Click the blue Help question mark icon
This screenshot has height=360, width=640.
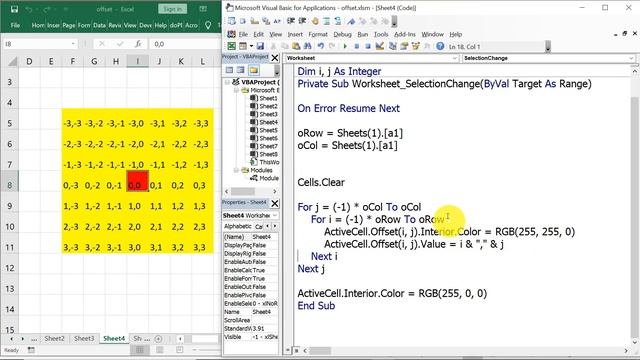440,47
